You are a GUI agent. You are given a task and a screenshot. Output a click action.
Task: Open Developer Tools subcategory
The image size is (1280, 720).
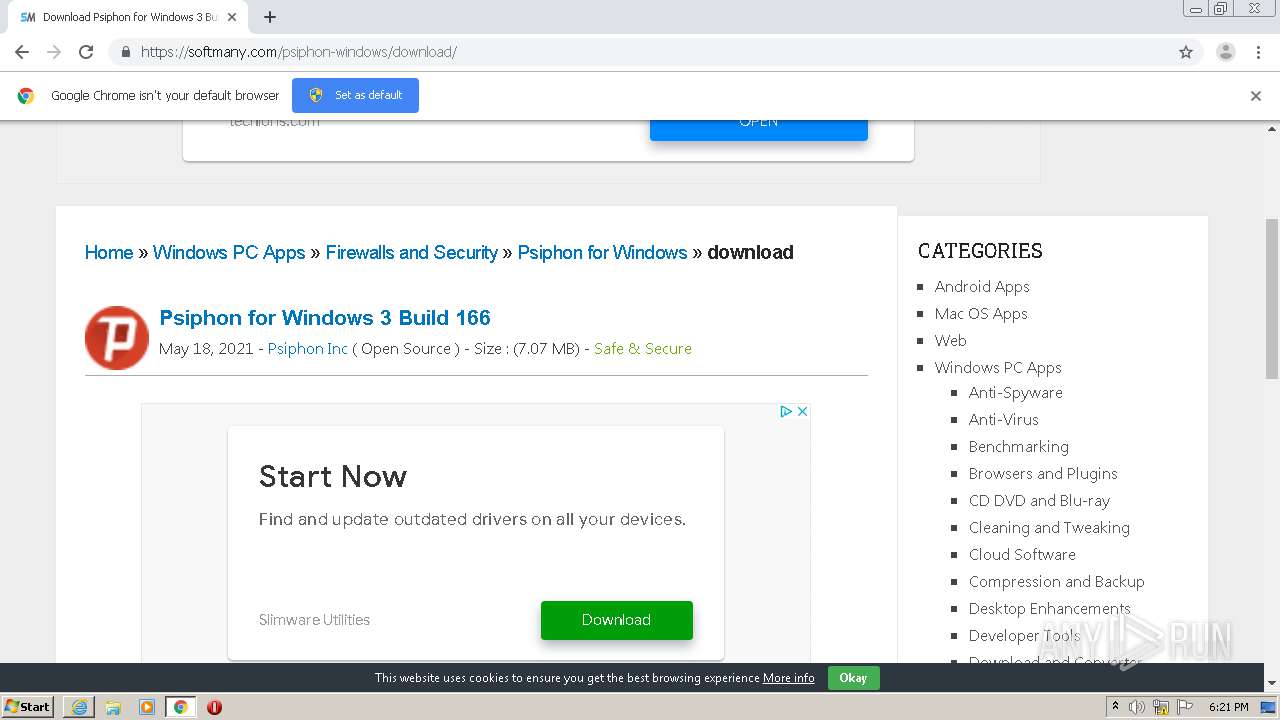click(x=1024, y=636)
